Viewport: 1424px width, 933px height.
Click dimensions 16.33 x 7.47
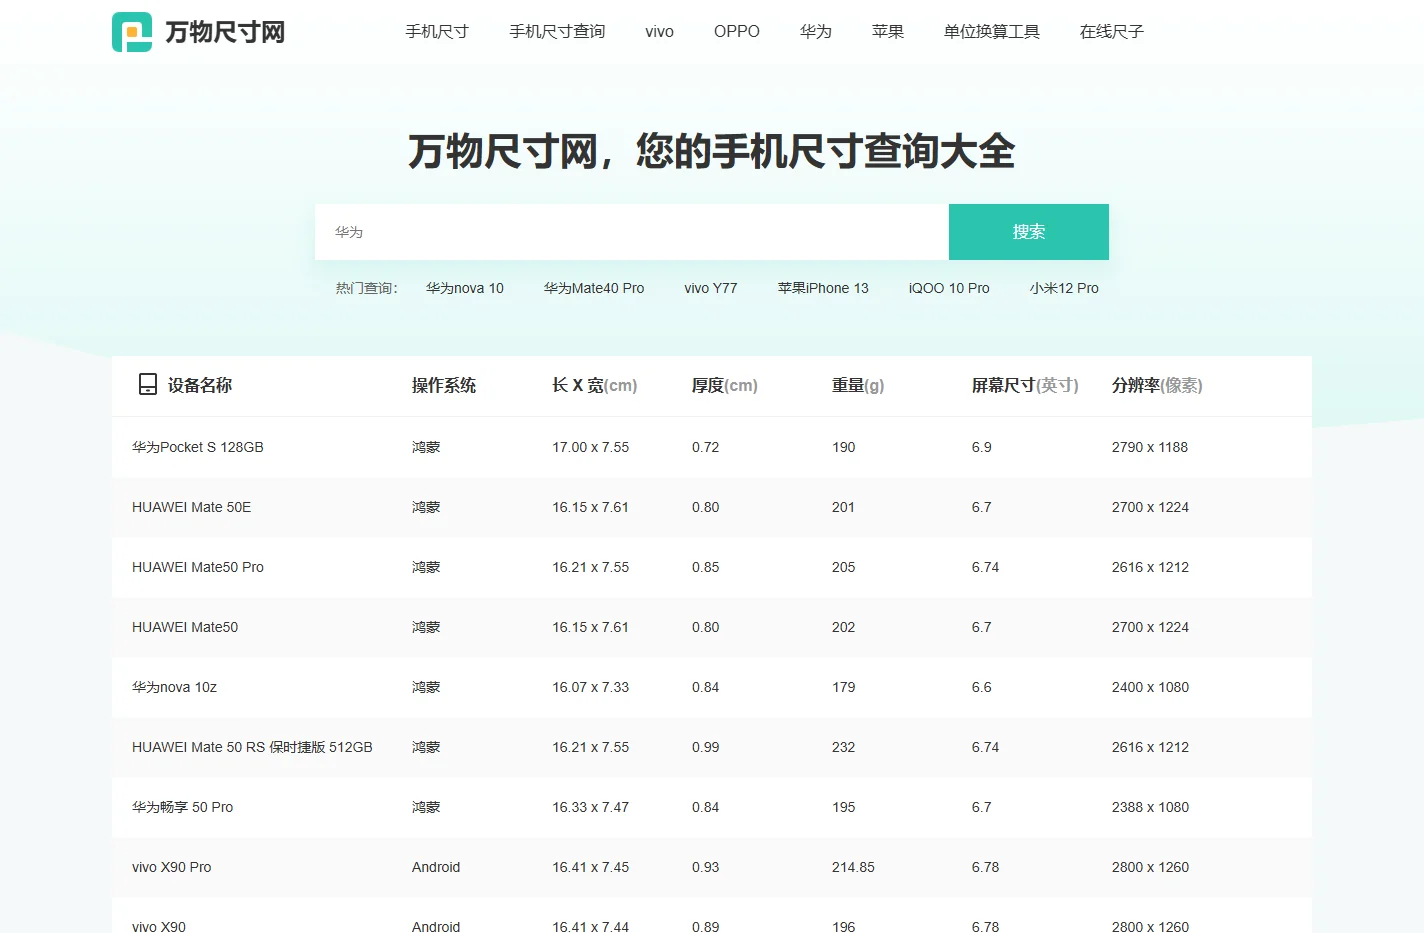(x=591, y=807)
